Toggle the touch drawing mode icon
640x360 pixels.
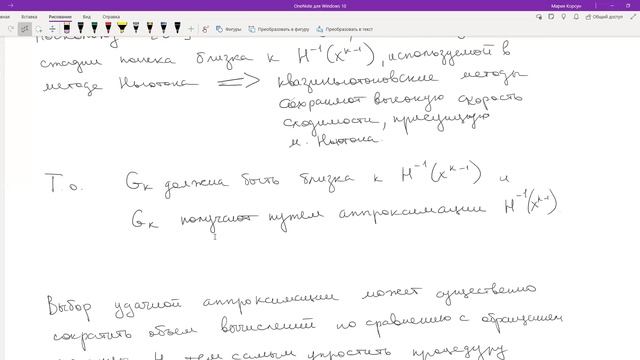(x=205, y=29)
